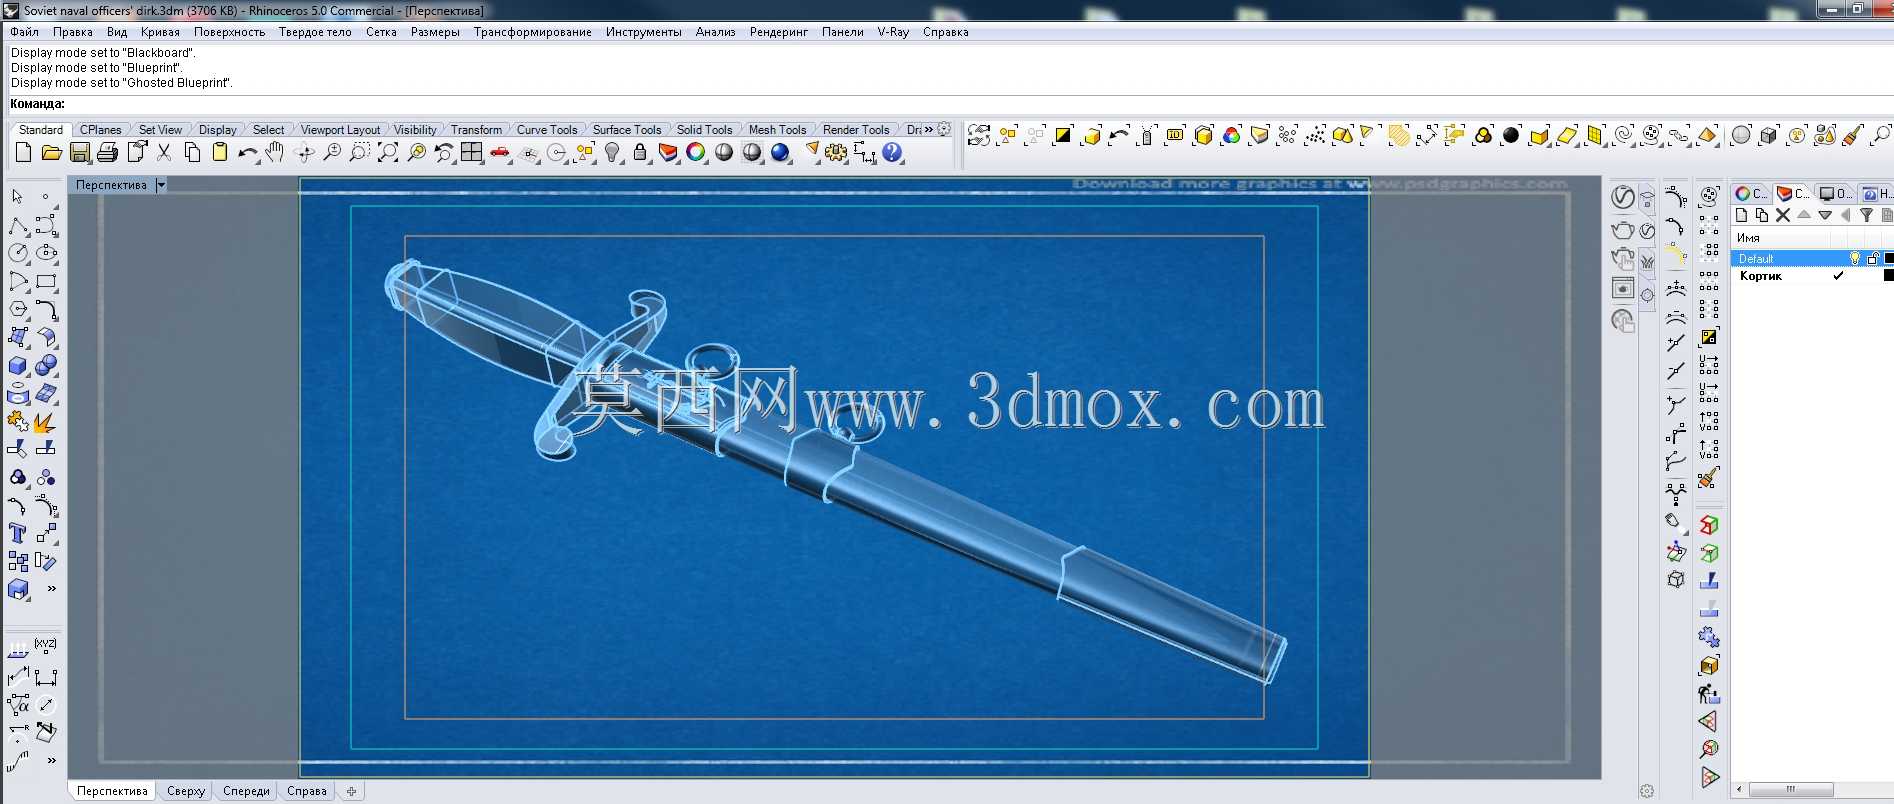Expand more tools in left sidebar lower chevron
Image resolution: width=1894 pixels, height=804 pixels.
[x=52, y=760]
